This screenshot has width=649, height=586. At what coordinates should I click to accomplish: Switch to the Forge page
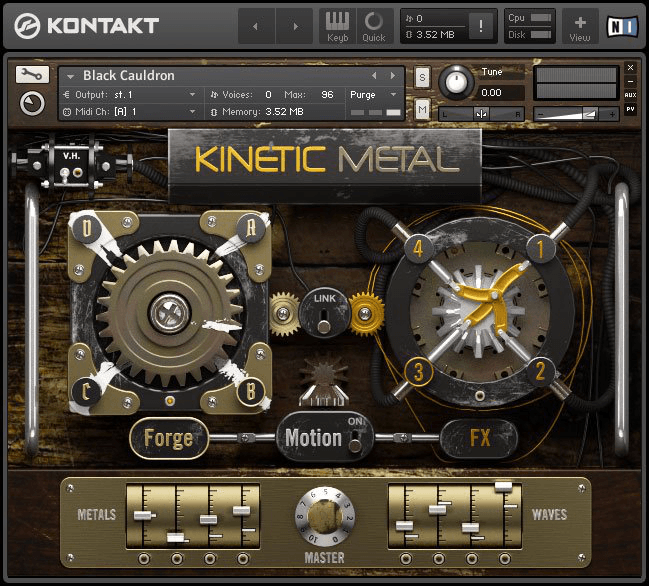(168, 438)
